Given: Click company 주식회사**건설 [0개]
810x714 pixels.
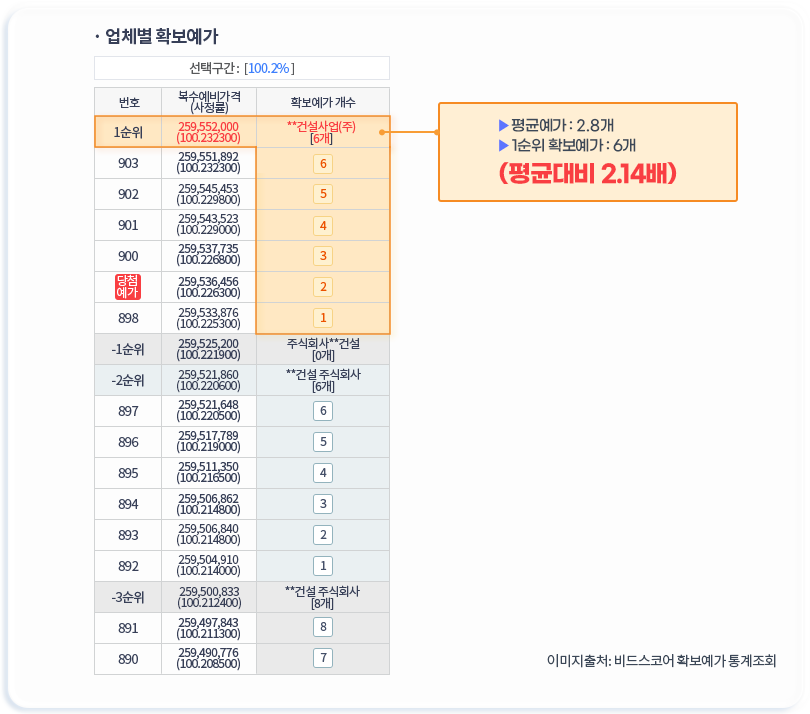Looking at the screenshot, I should 323,349.
